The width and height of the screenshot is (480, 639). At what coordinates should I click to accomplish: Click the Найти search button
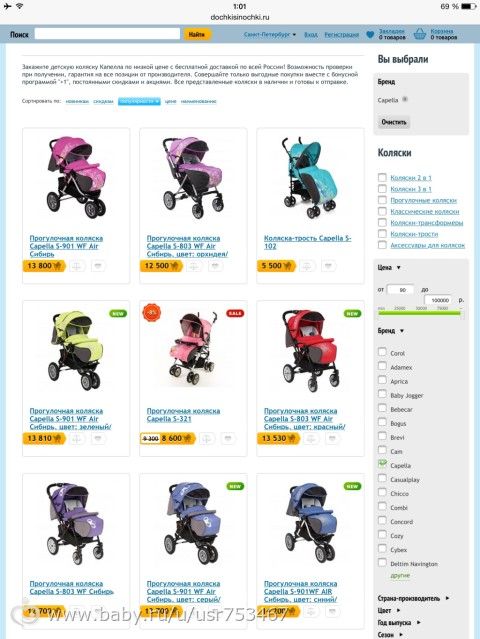pyautogui.click(x=197, y=34)
